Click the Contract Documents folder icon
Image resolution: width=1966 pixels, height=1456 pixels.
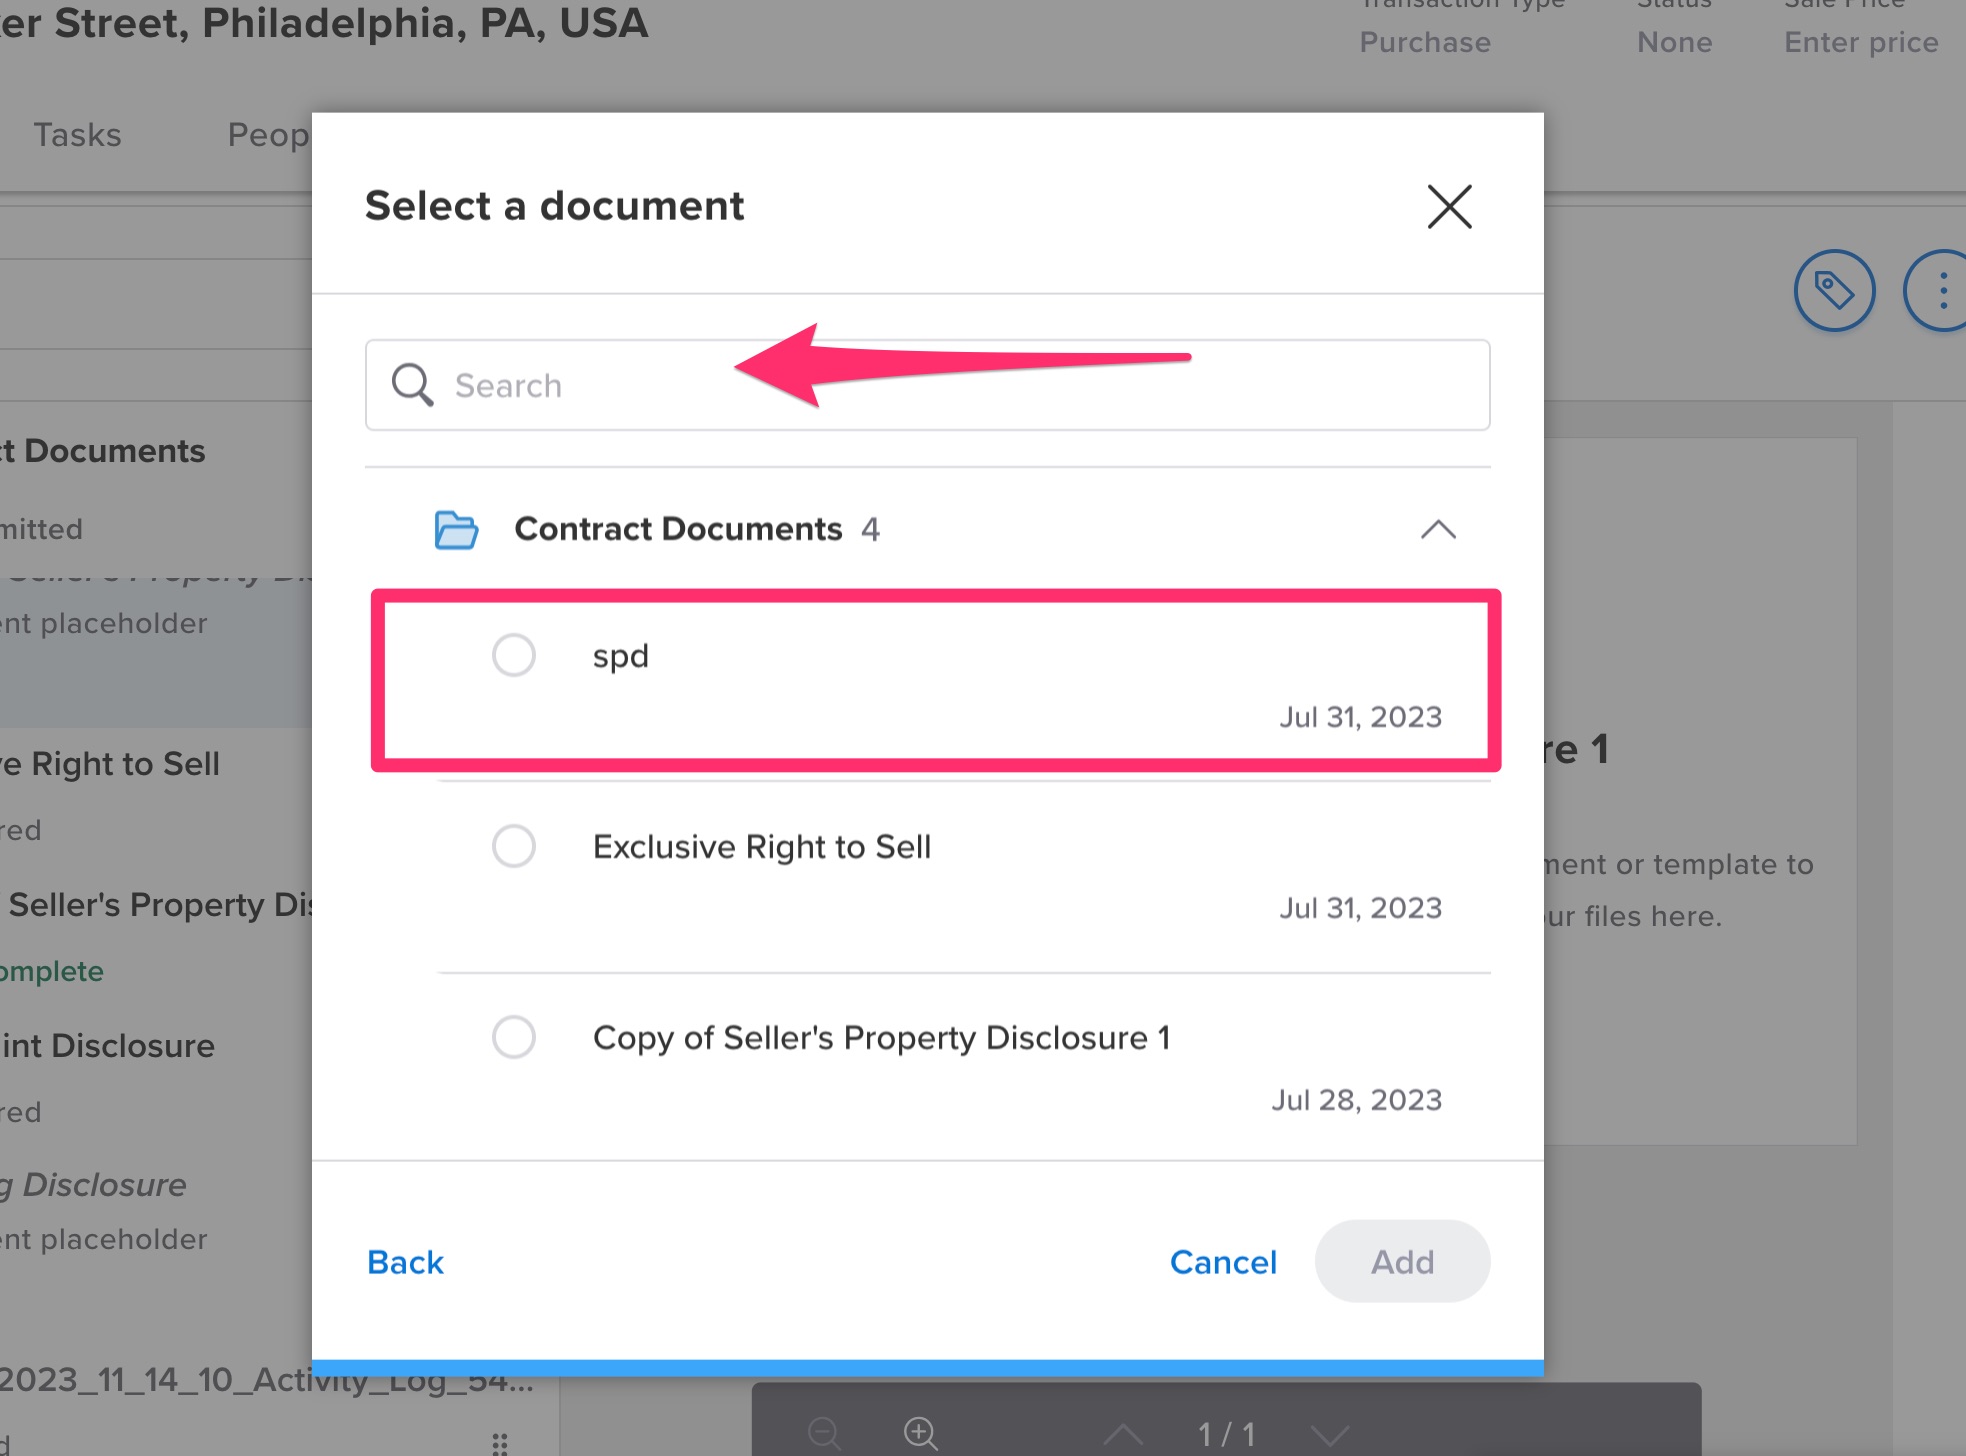pos(456,529)
